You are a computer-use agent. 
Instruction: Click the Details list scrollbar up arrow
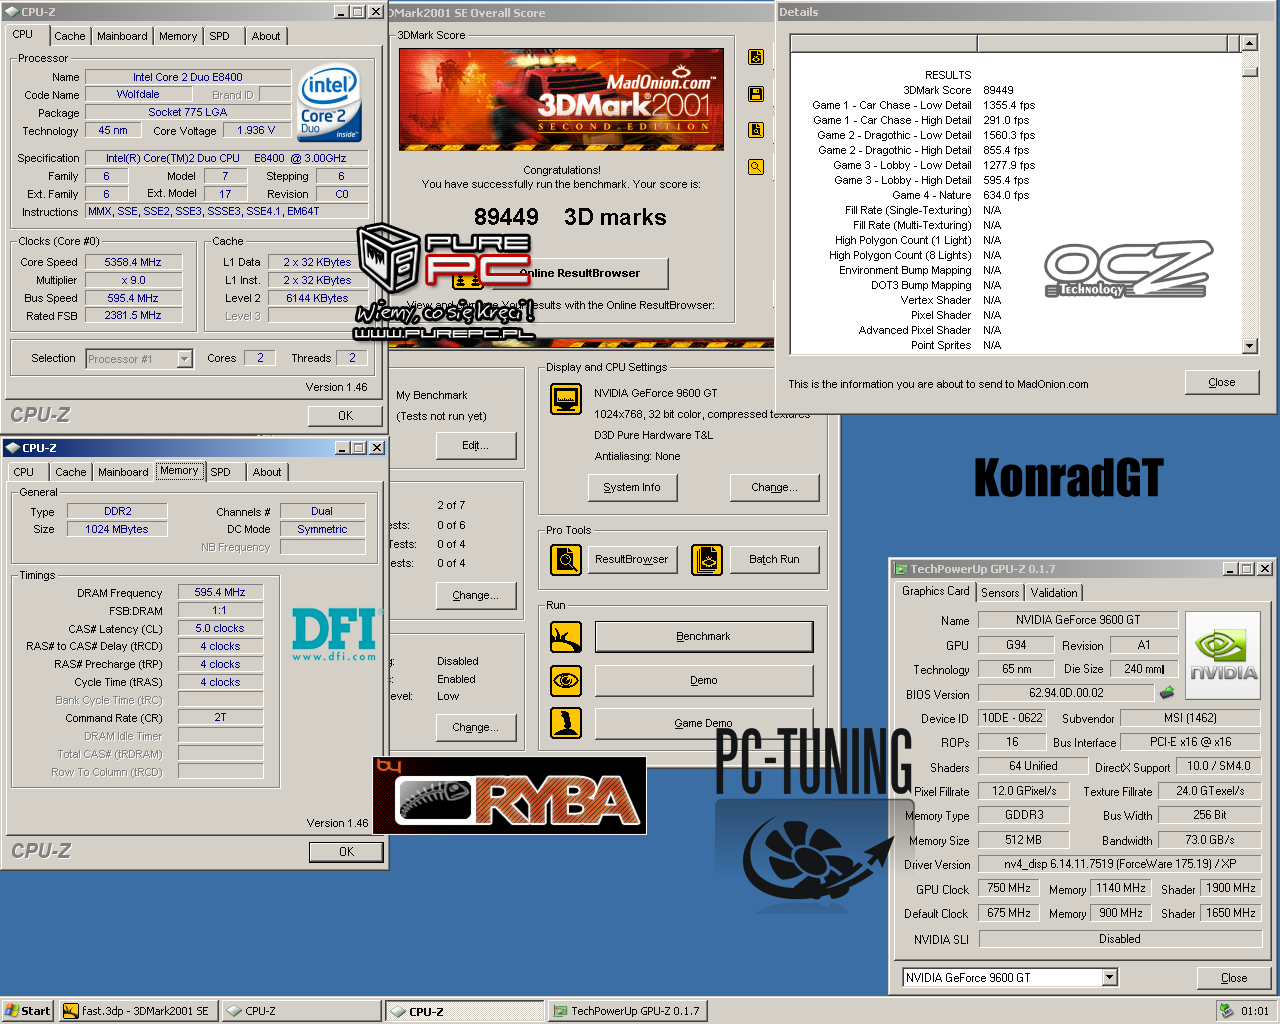pos(1249,43)
